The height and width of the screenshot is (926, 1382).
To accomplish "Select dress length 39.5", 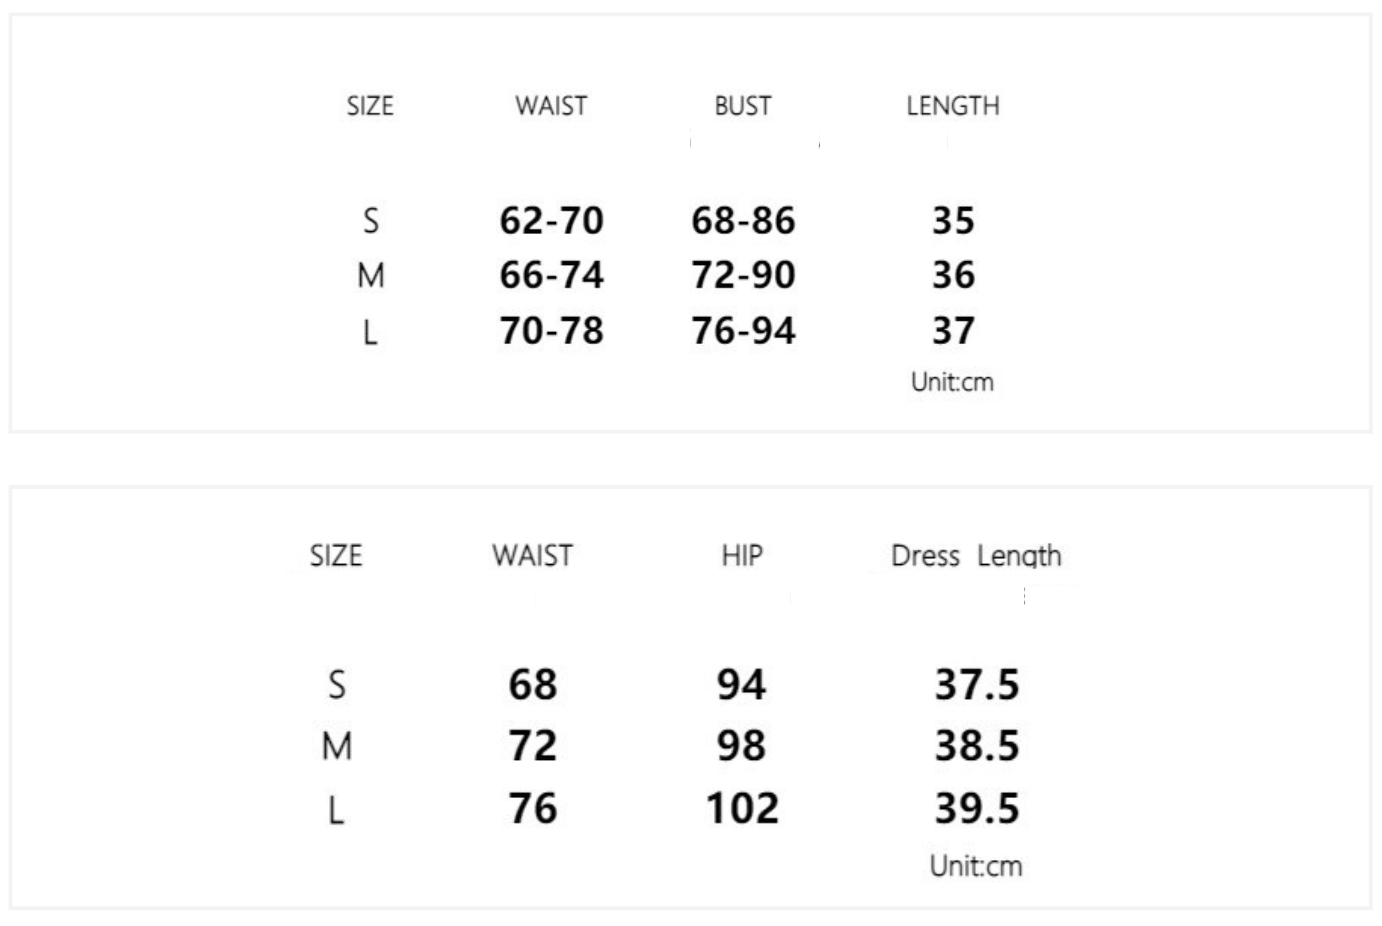I will click(976, 808).
